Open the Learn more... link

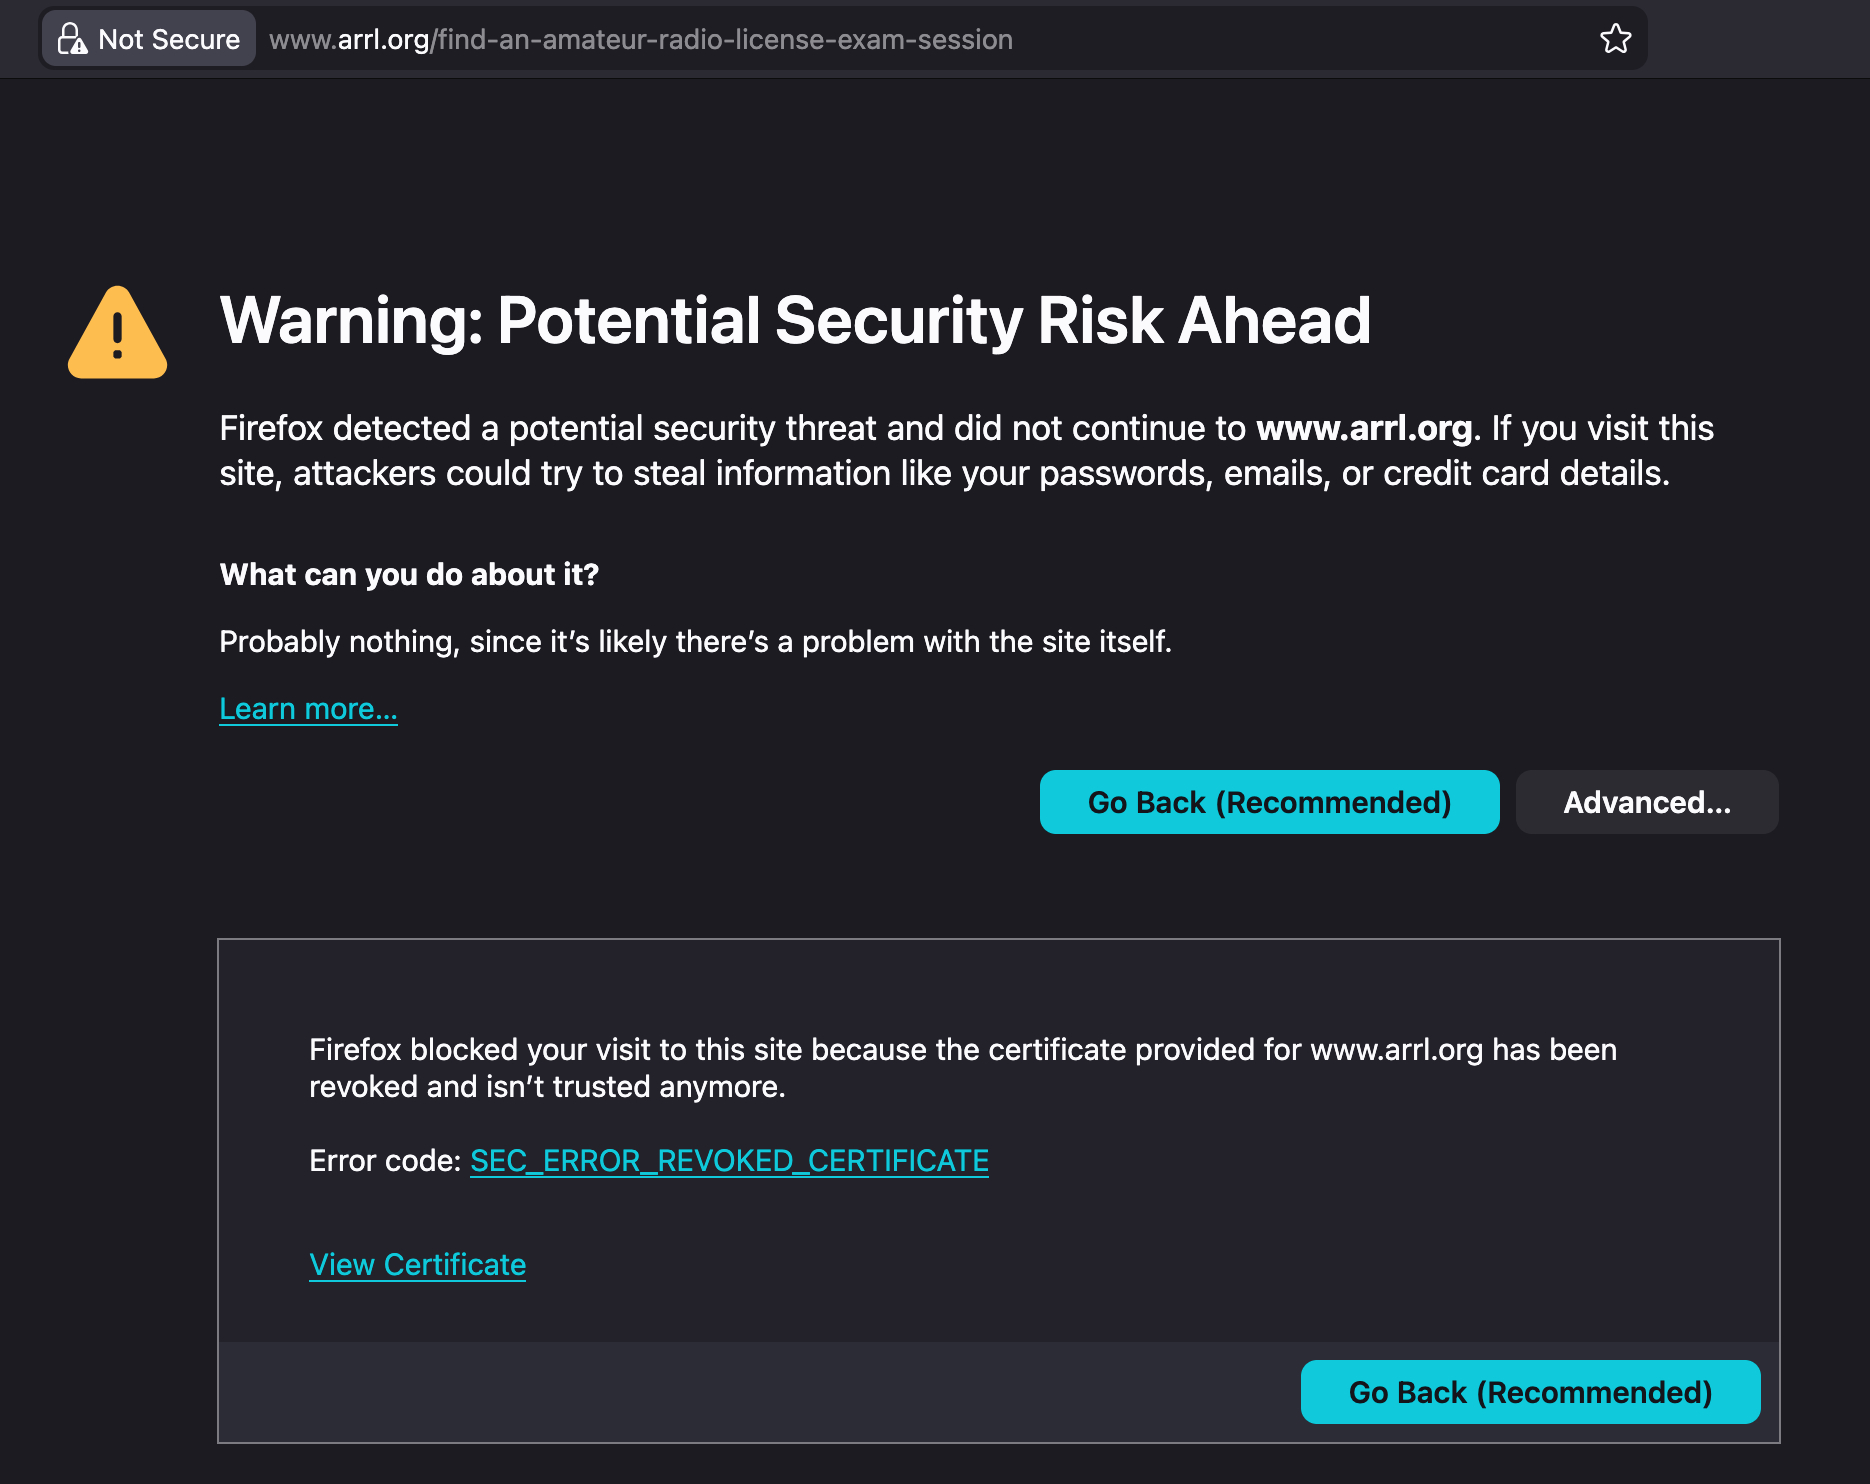[308, 709]
